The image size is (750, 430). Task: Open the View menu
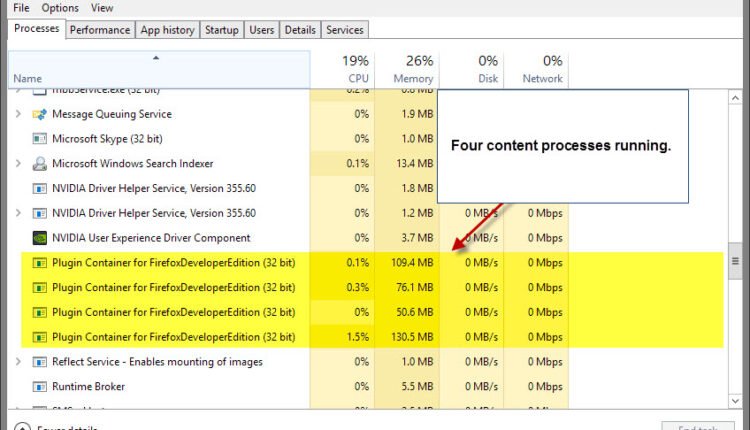point(102,8)
